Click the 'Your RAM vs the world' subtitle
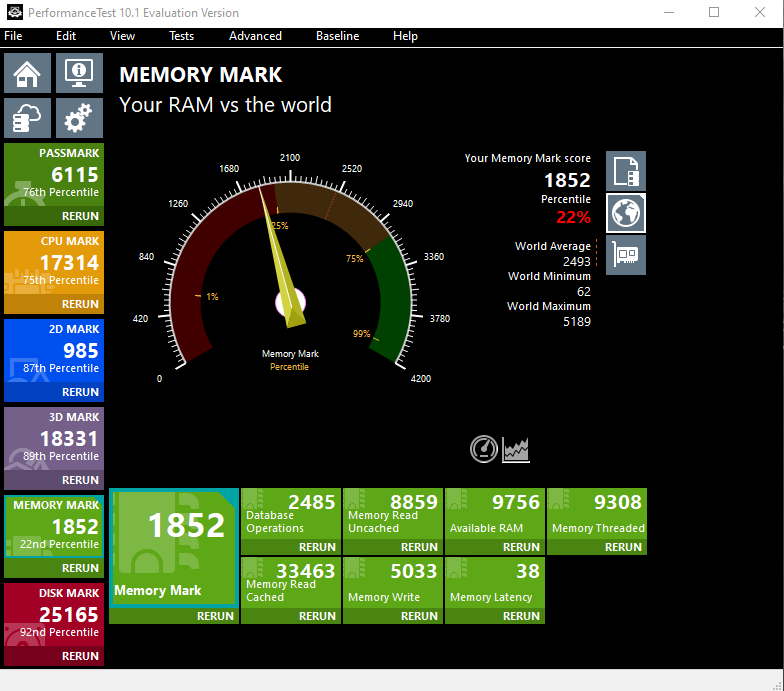Viewport: 784px width, 691px height. (225, 105)
